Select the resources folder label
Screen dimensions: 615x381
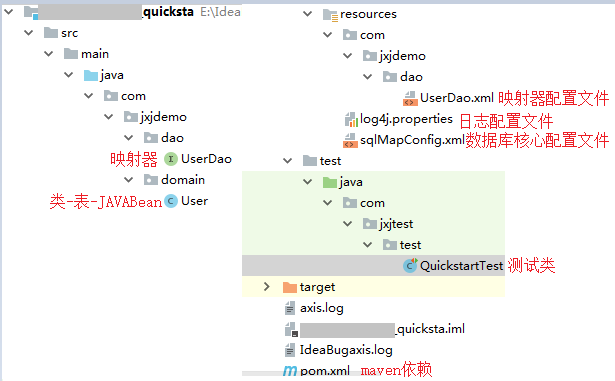(x=368, y=14)
